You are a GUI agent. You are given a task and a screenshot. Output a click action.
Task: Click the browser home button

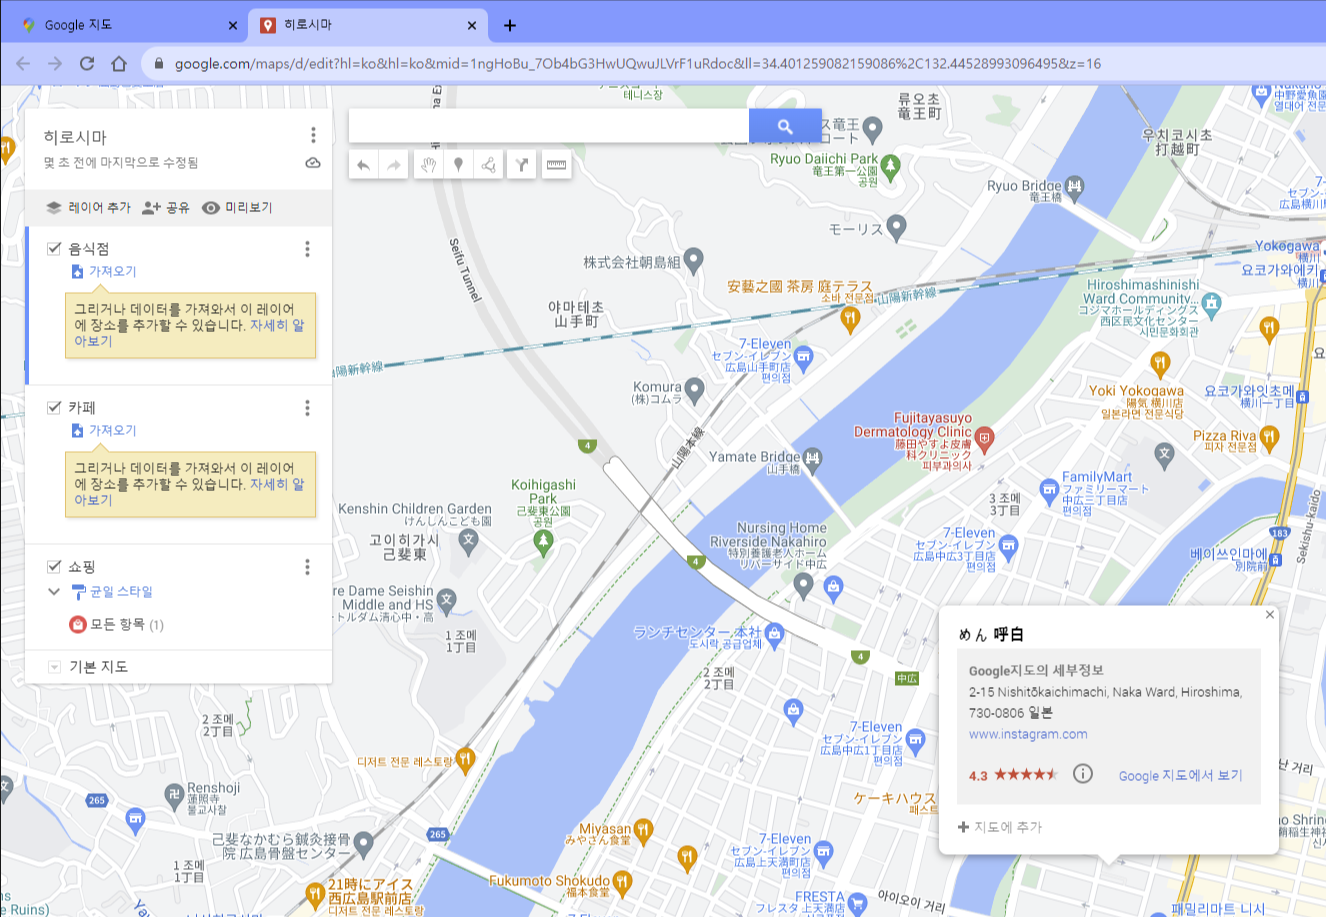tap(119, 64)
